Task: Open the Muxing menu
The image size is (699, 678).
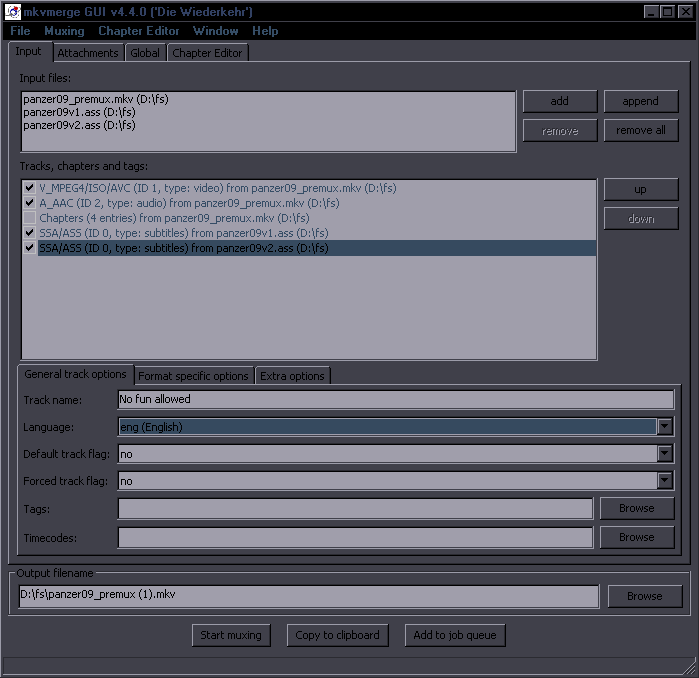Action: 64,31
